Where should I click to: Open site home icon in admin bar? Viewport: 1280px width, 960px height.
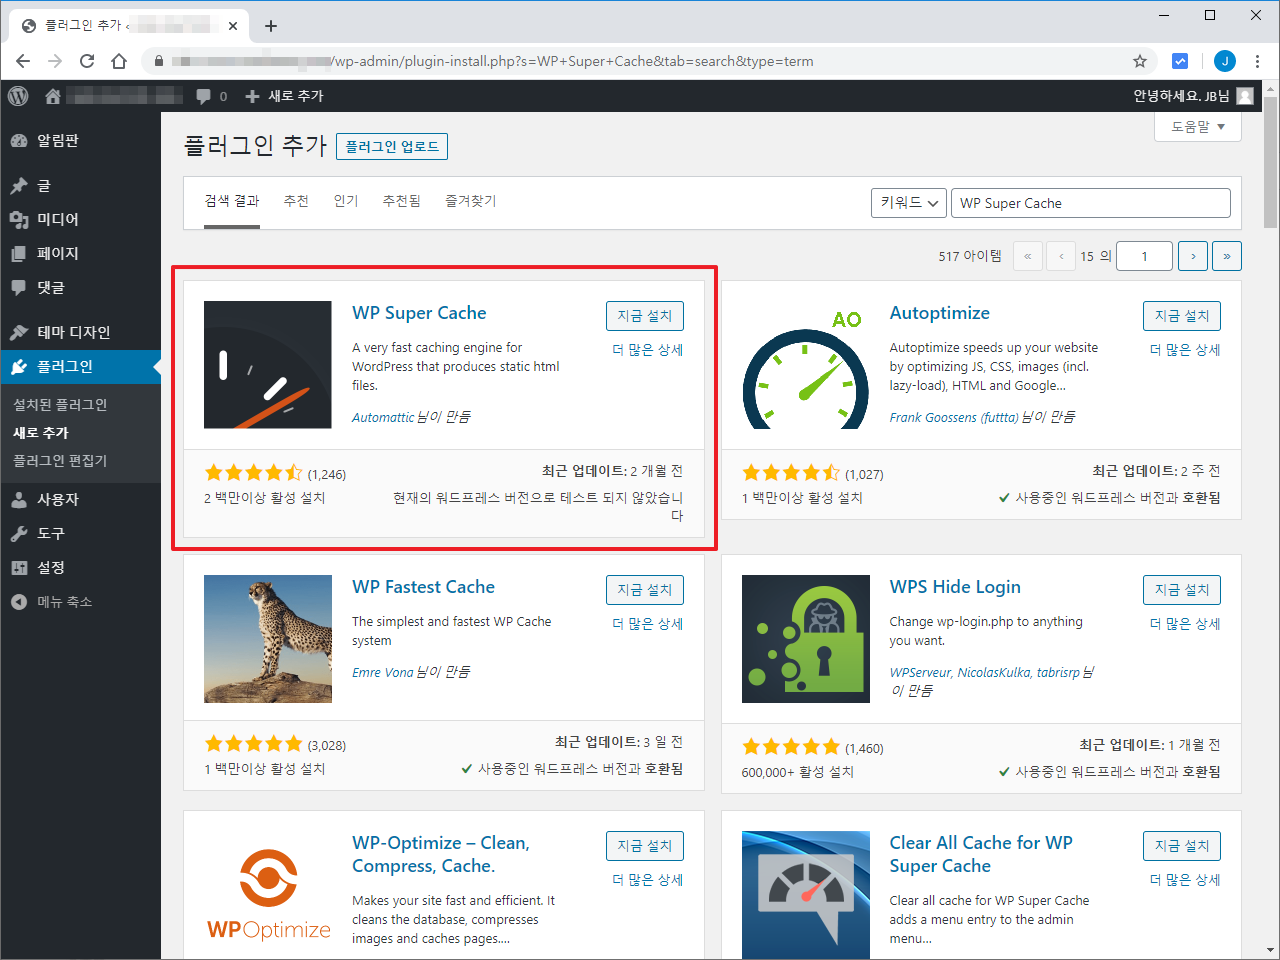(x=53, y=96)
